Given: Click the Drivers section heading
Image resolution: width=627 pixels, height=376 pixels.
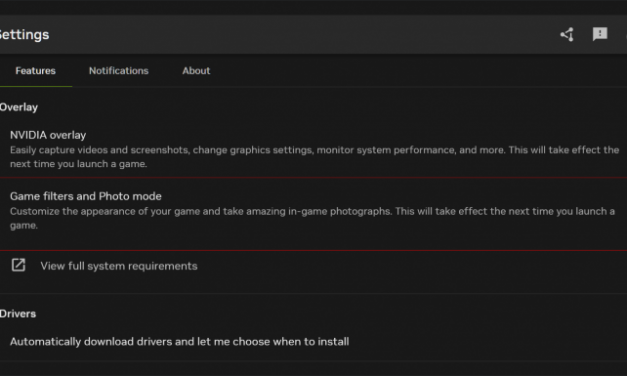Looking at the screenshot, I should (x=18, y=314).
